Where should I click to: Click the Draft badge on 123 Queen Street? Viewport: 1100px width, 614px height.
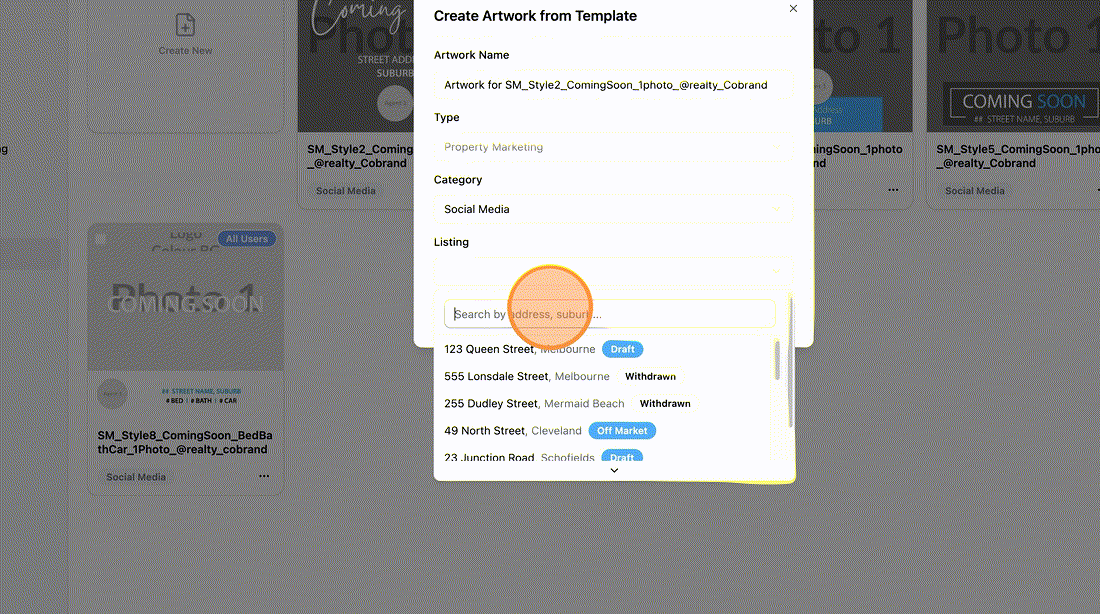point(622,349)
